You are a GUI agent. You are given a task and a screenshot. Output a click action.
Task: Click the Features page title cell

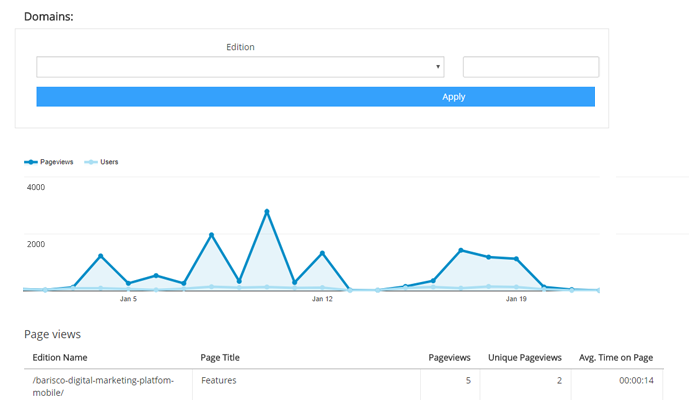pos(218,380)
